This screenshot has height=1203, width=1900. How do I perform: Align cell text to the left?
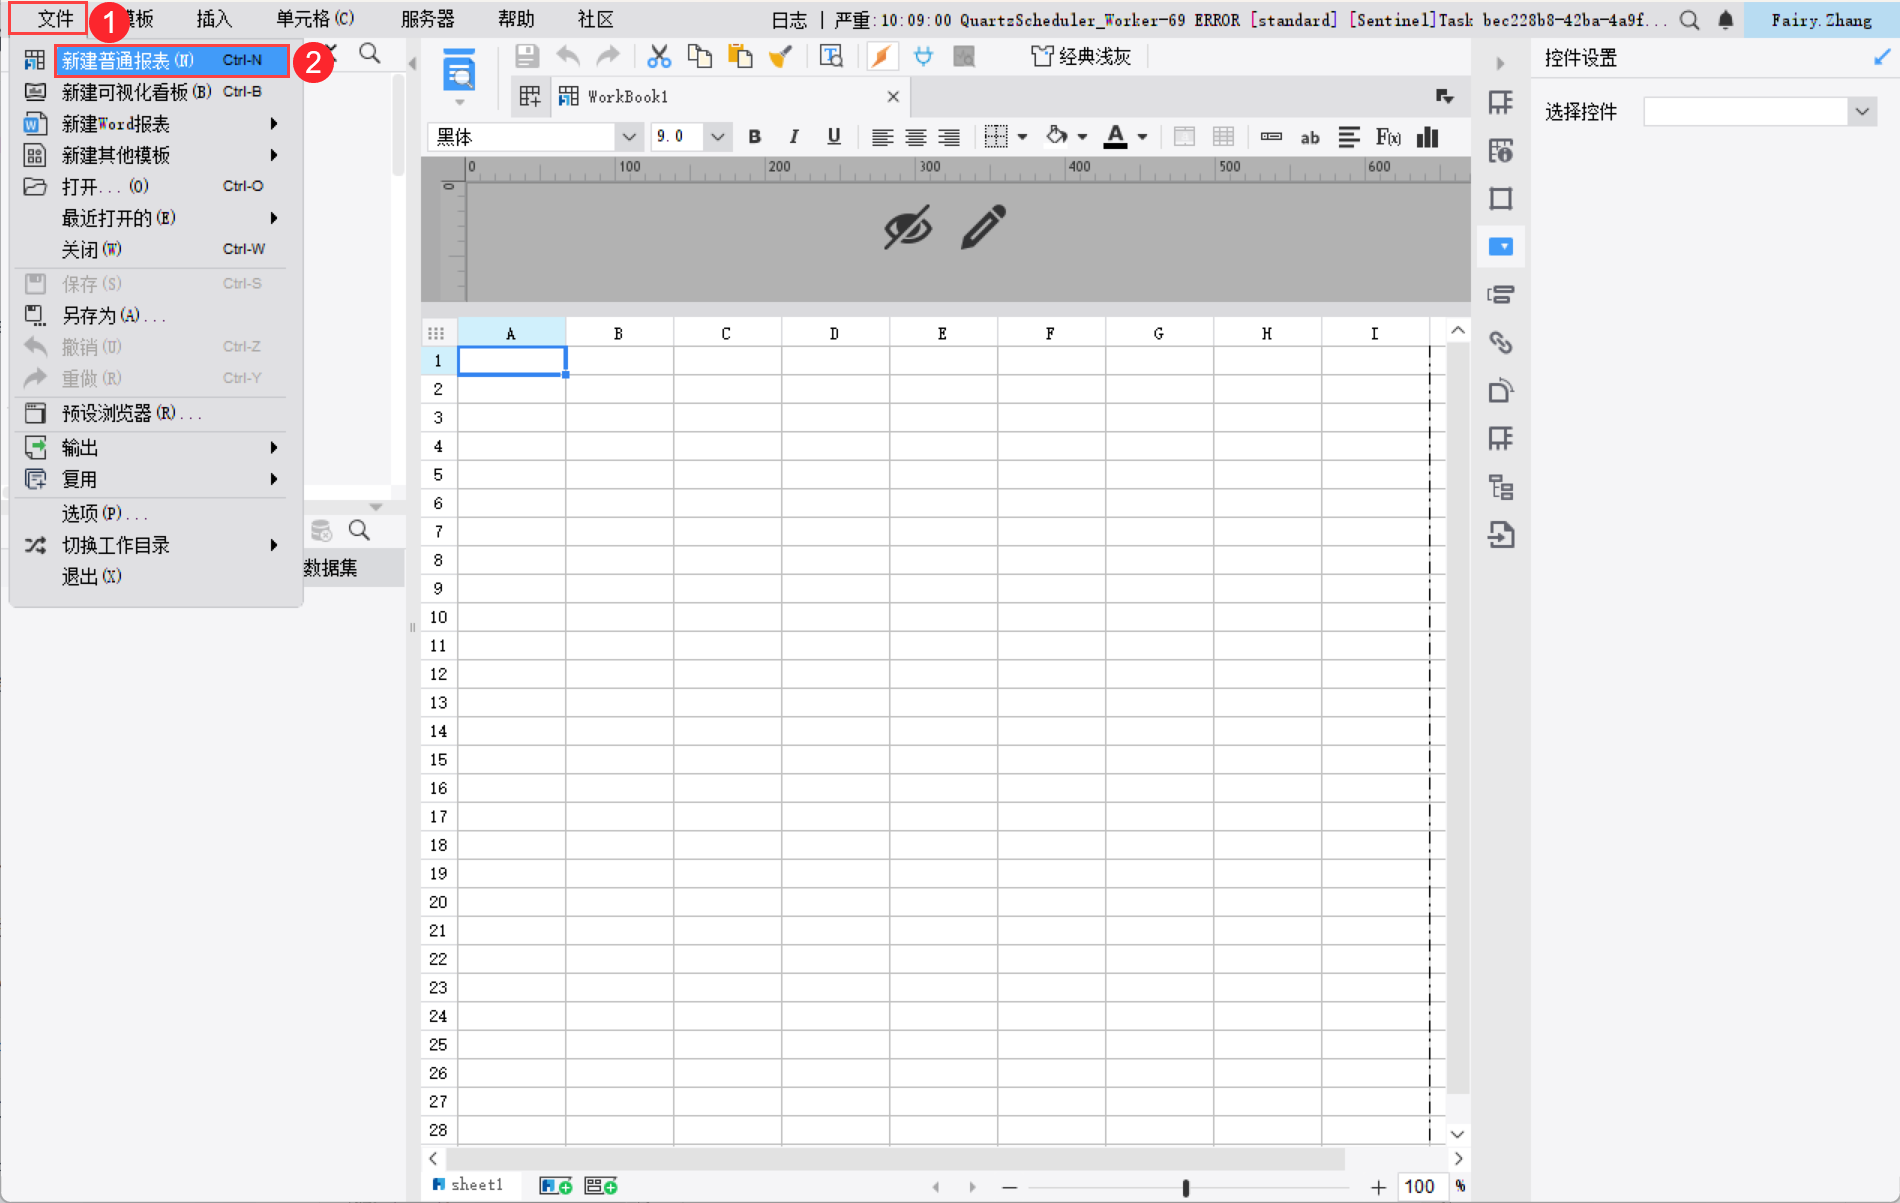[882, 137]
